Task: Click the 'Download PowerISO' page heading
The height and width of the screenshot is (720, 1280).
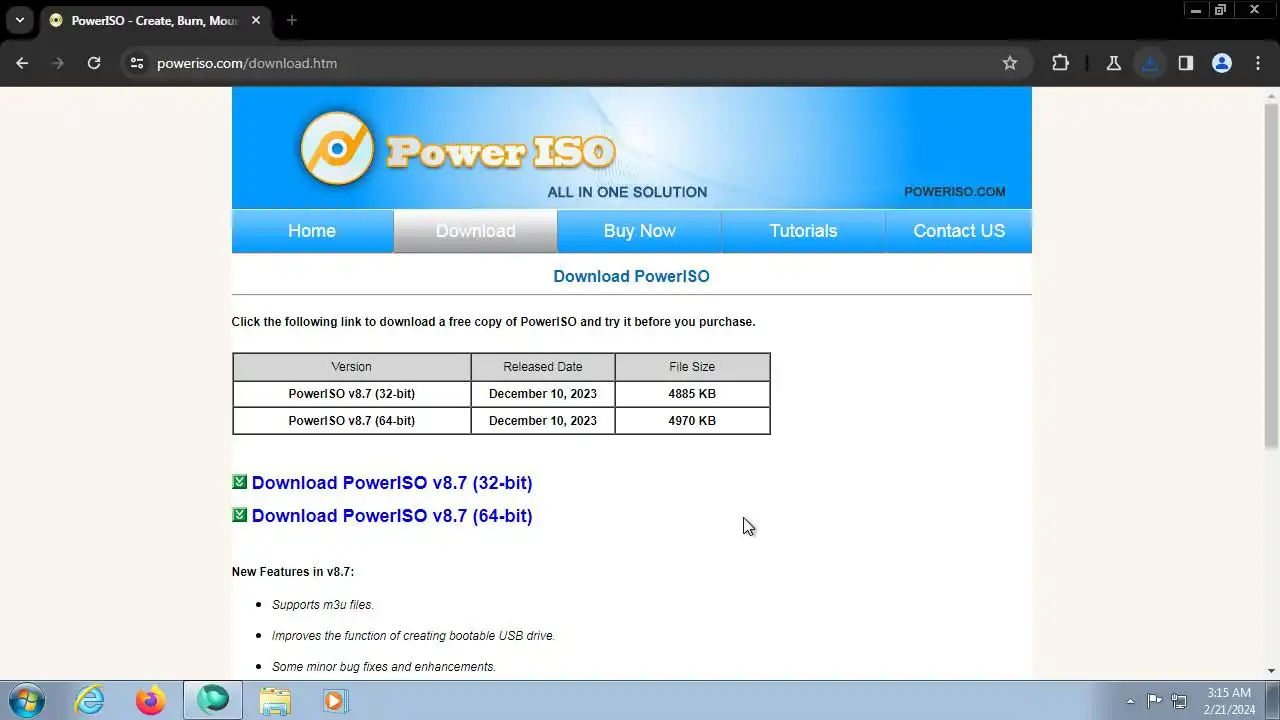Action: click(x=631, y=277)
